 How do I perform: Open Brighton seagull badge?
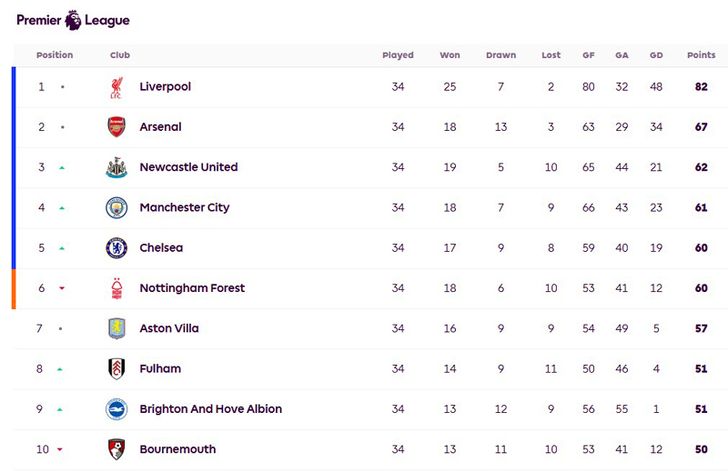117,409
